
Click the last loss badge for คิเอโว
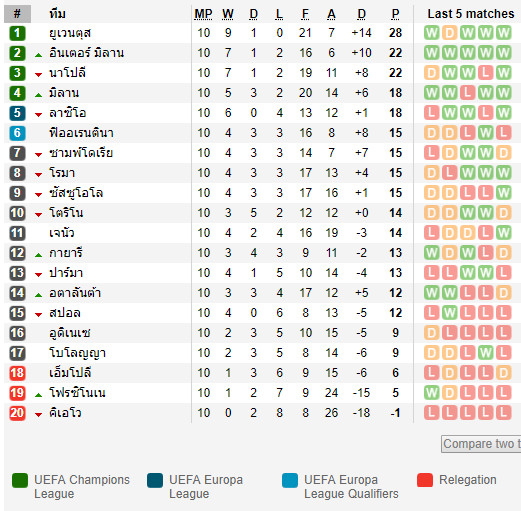click(503, 413)
